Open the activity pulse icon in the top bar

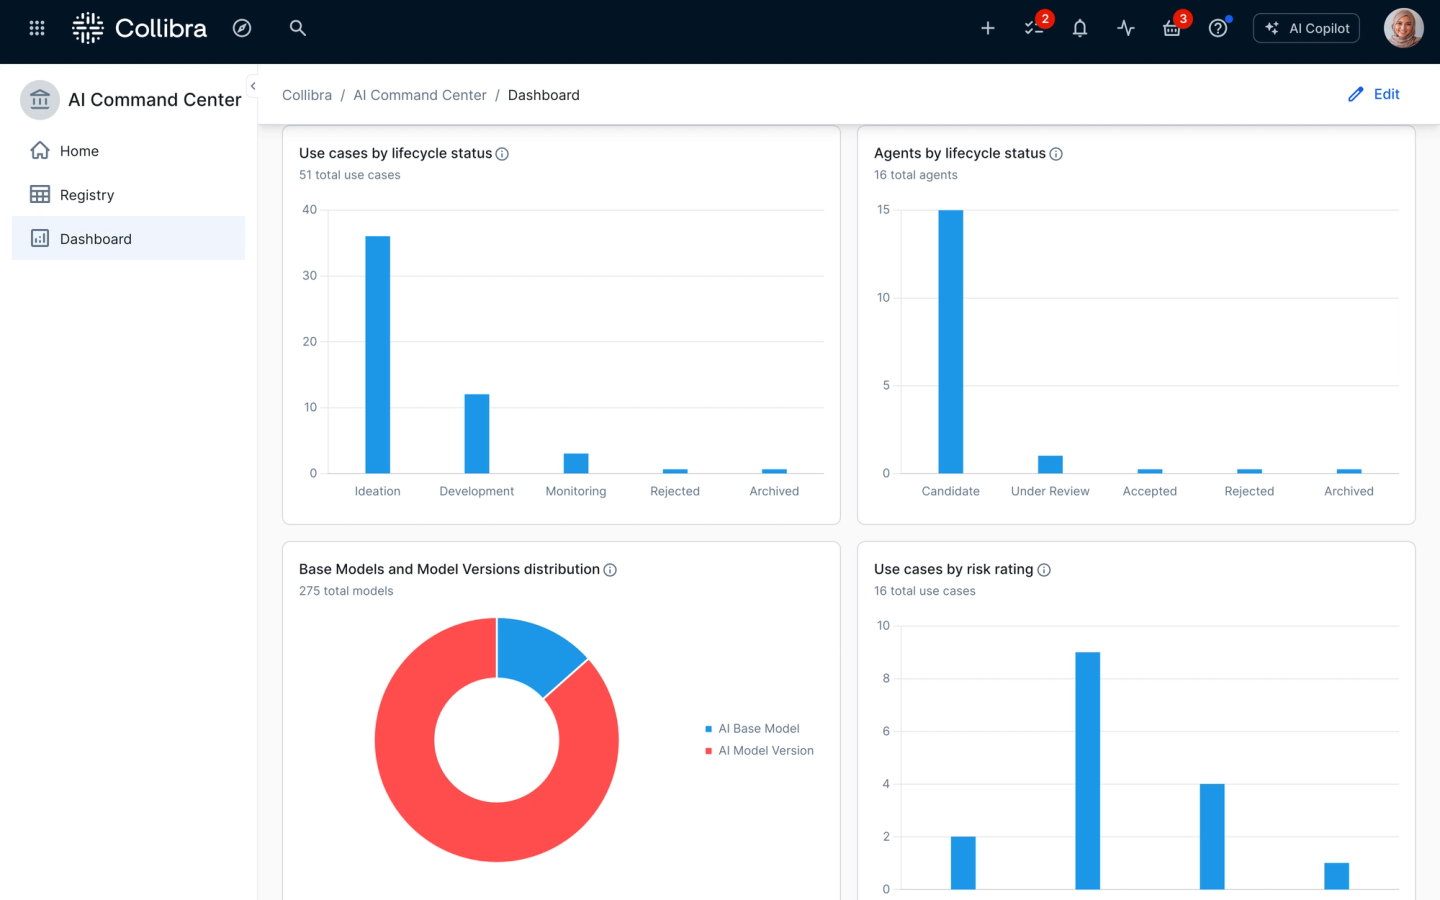pos(1125,28)
